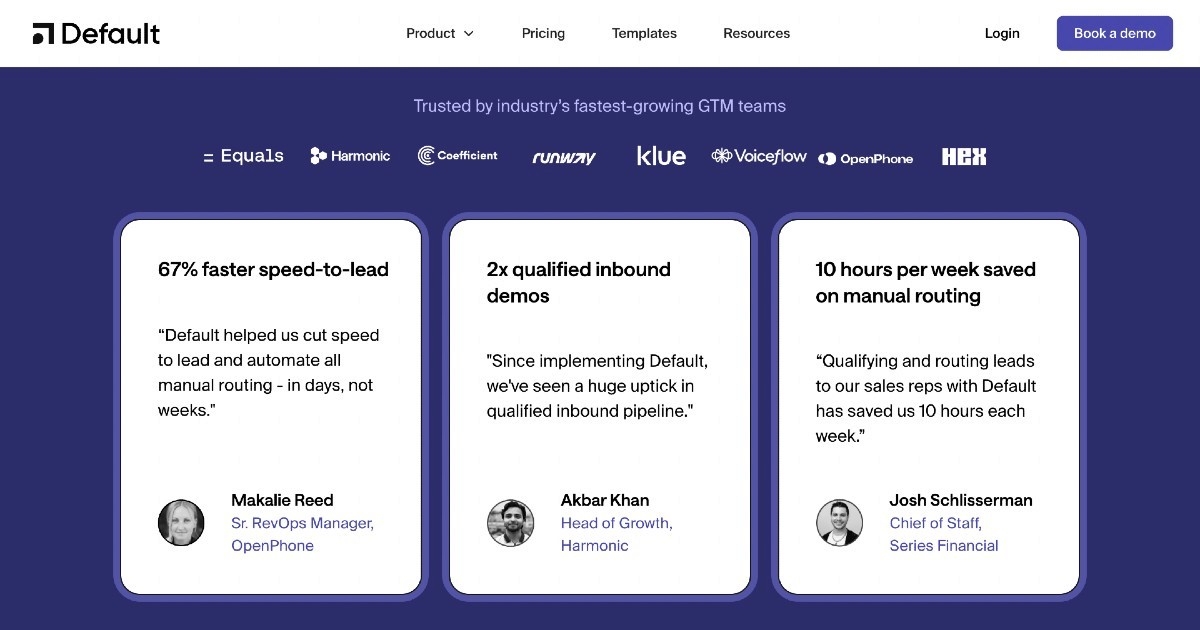Click the Equals company logo
The image size is (1200, 630).
(x=243, y=156)
